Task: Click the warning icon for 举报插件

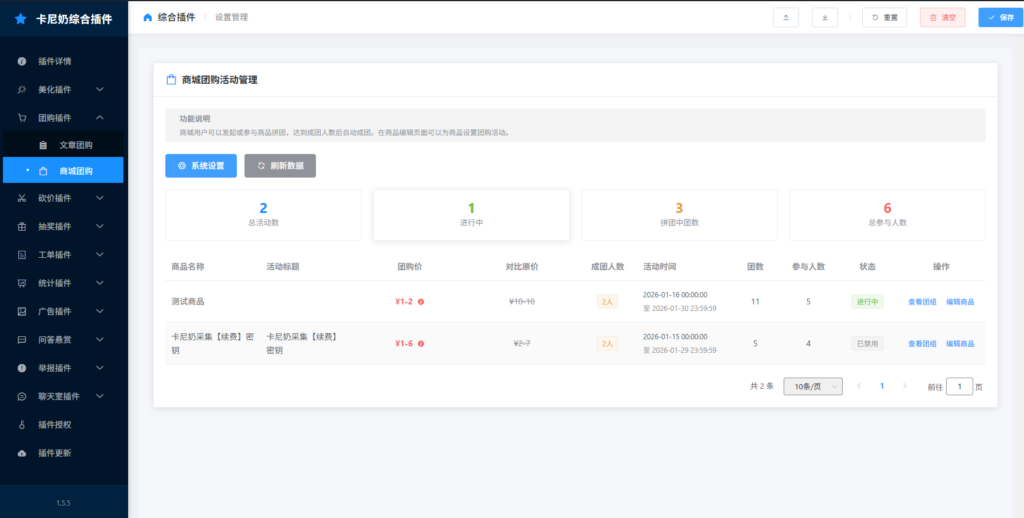Action: pyautogui.click(x=22, y=368)
